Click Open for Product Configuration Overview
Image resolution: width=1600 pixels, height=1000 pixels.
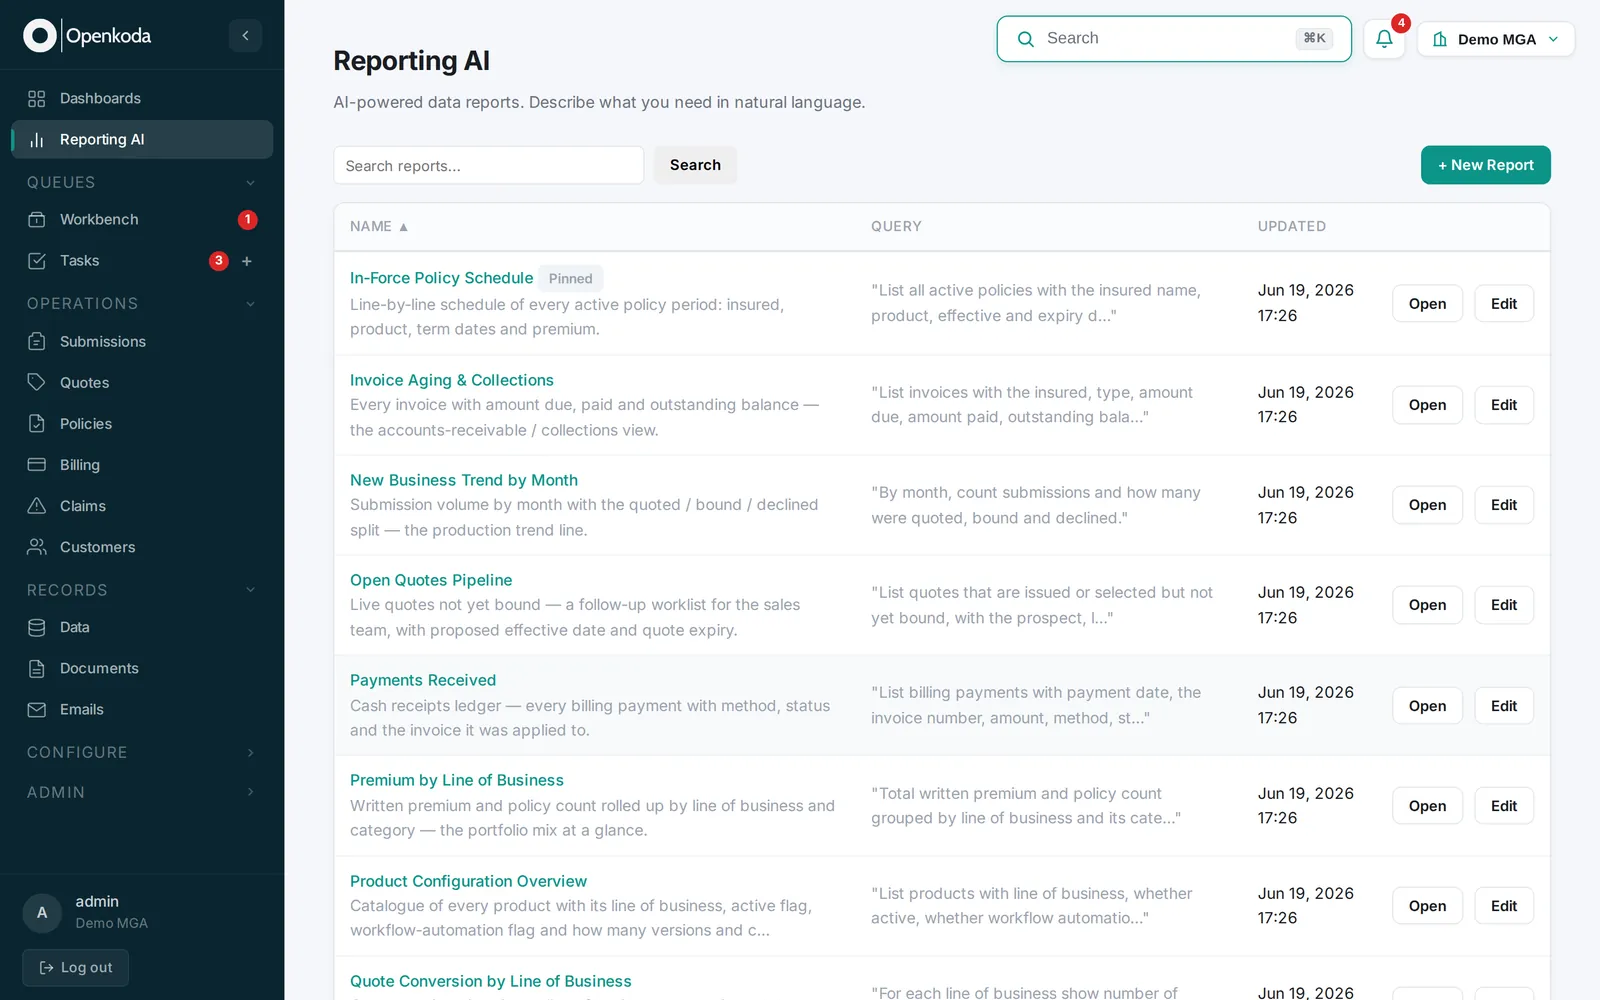pos(1427,906)
